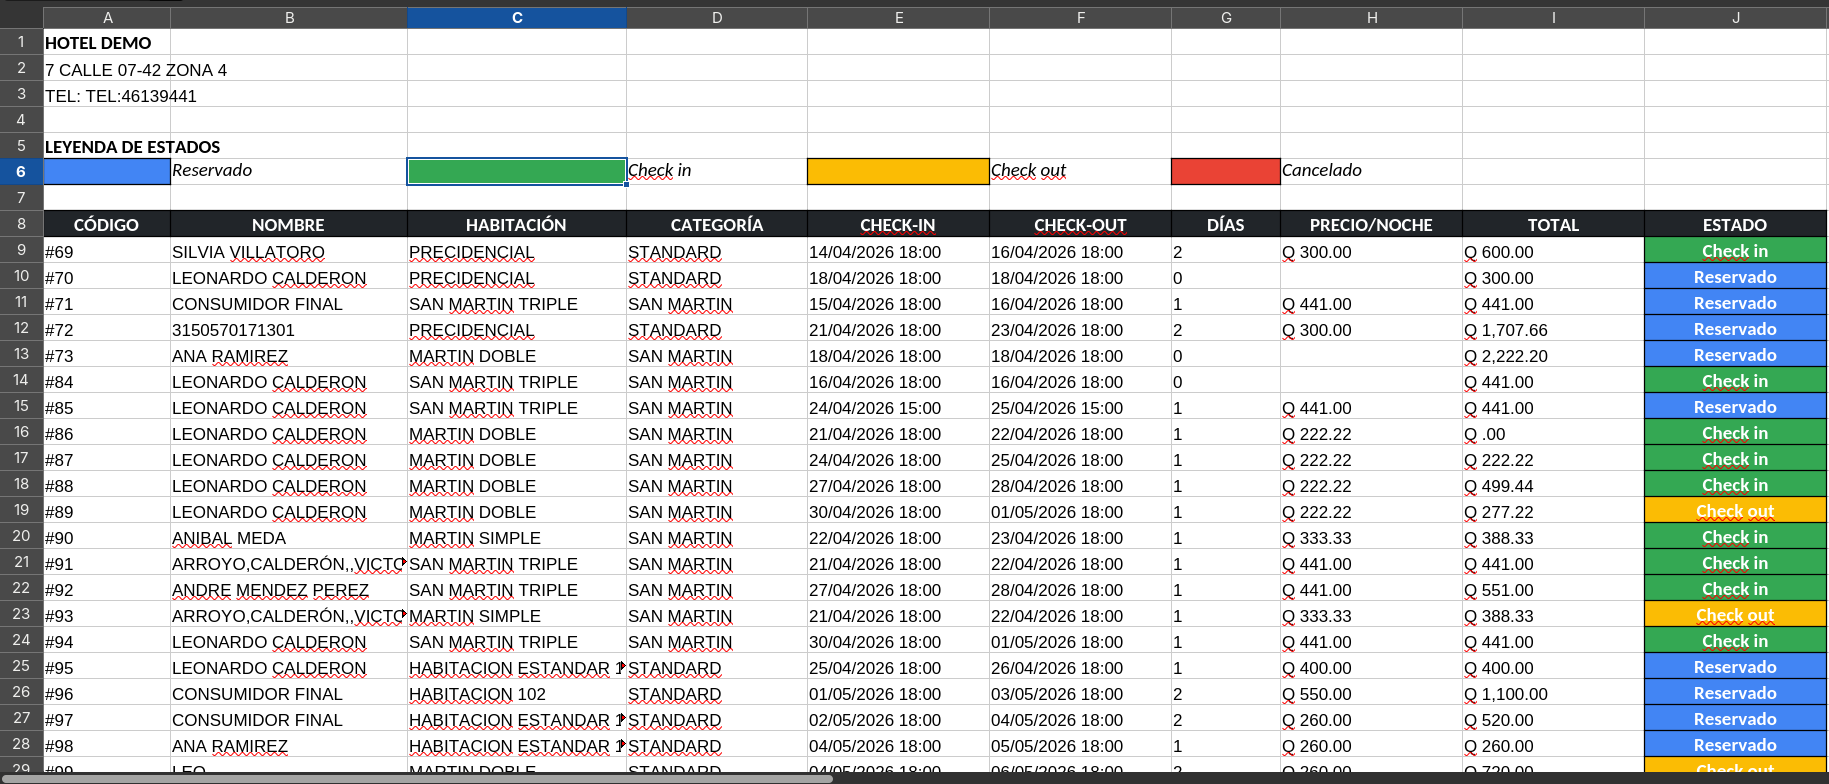The height and width of the screenshot is (784, 1829).
Task: Select row 19 header
Action: coord(21,510)
